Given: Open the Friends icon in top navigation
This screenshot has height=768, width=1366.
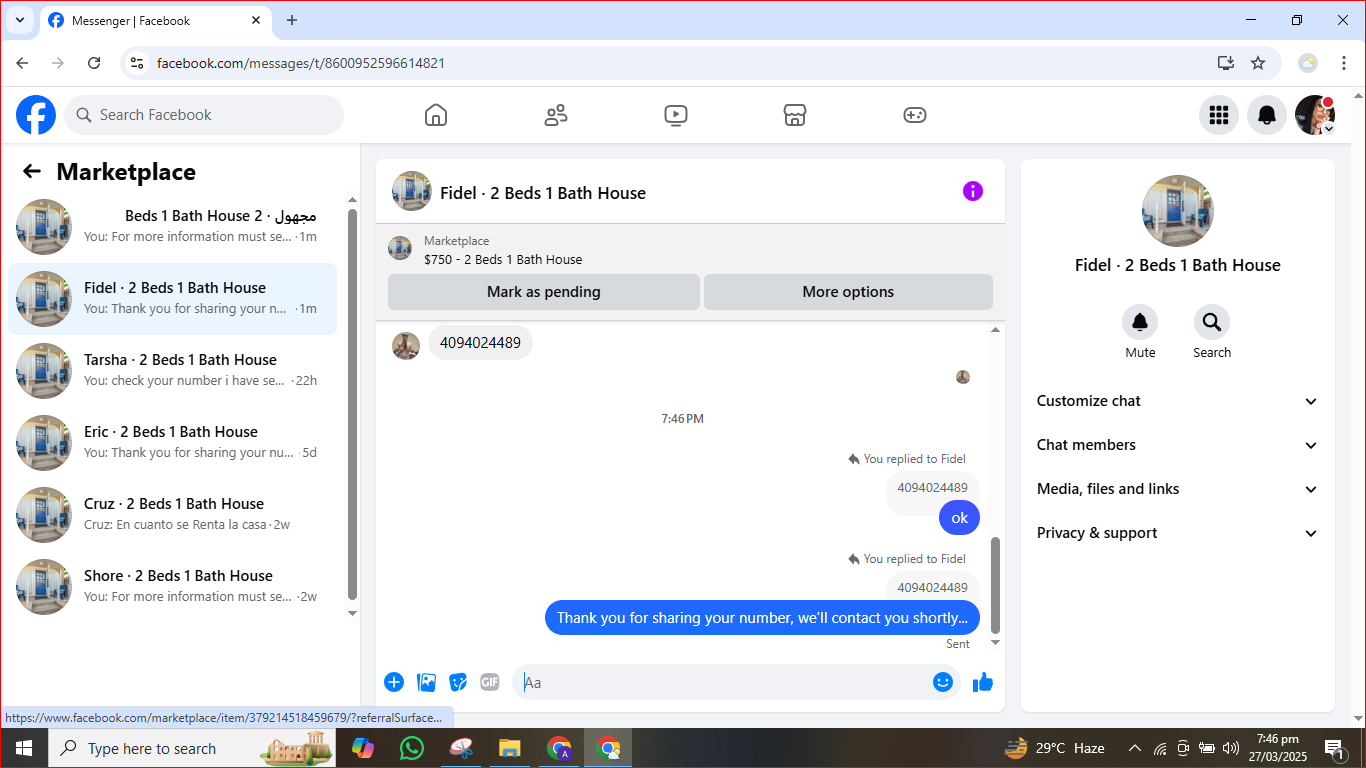Looking at the screenshot, I should click(556, 115).
